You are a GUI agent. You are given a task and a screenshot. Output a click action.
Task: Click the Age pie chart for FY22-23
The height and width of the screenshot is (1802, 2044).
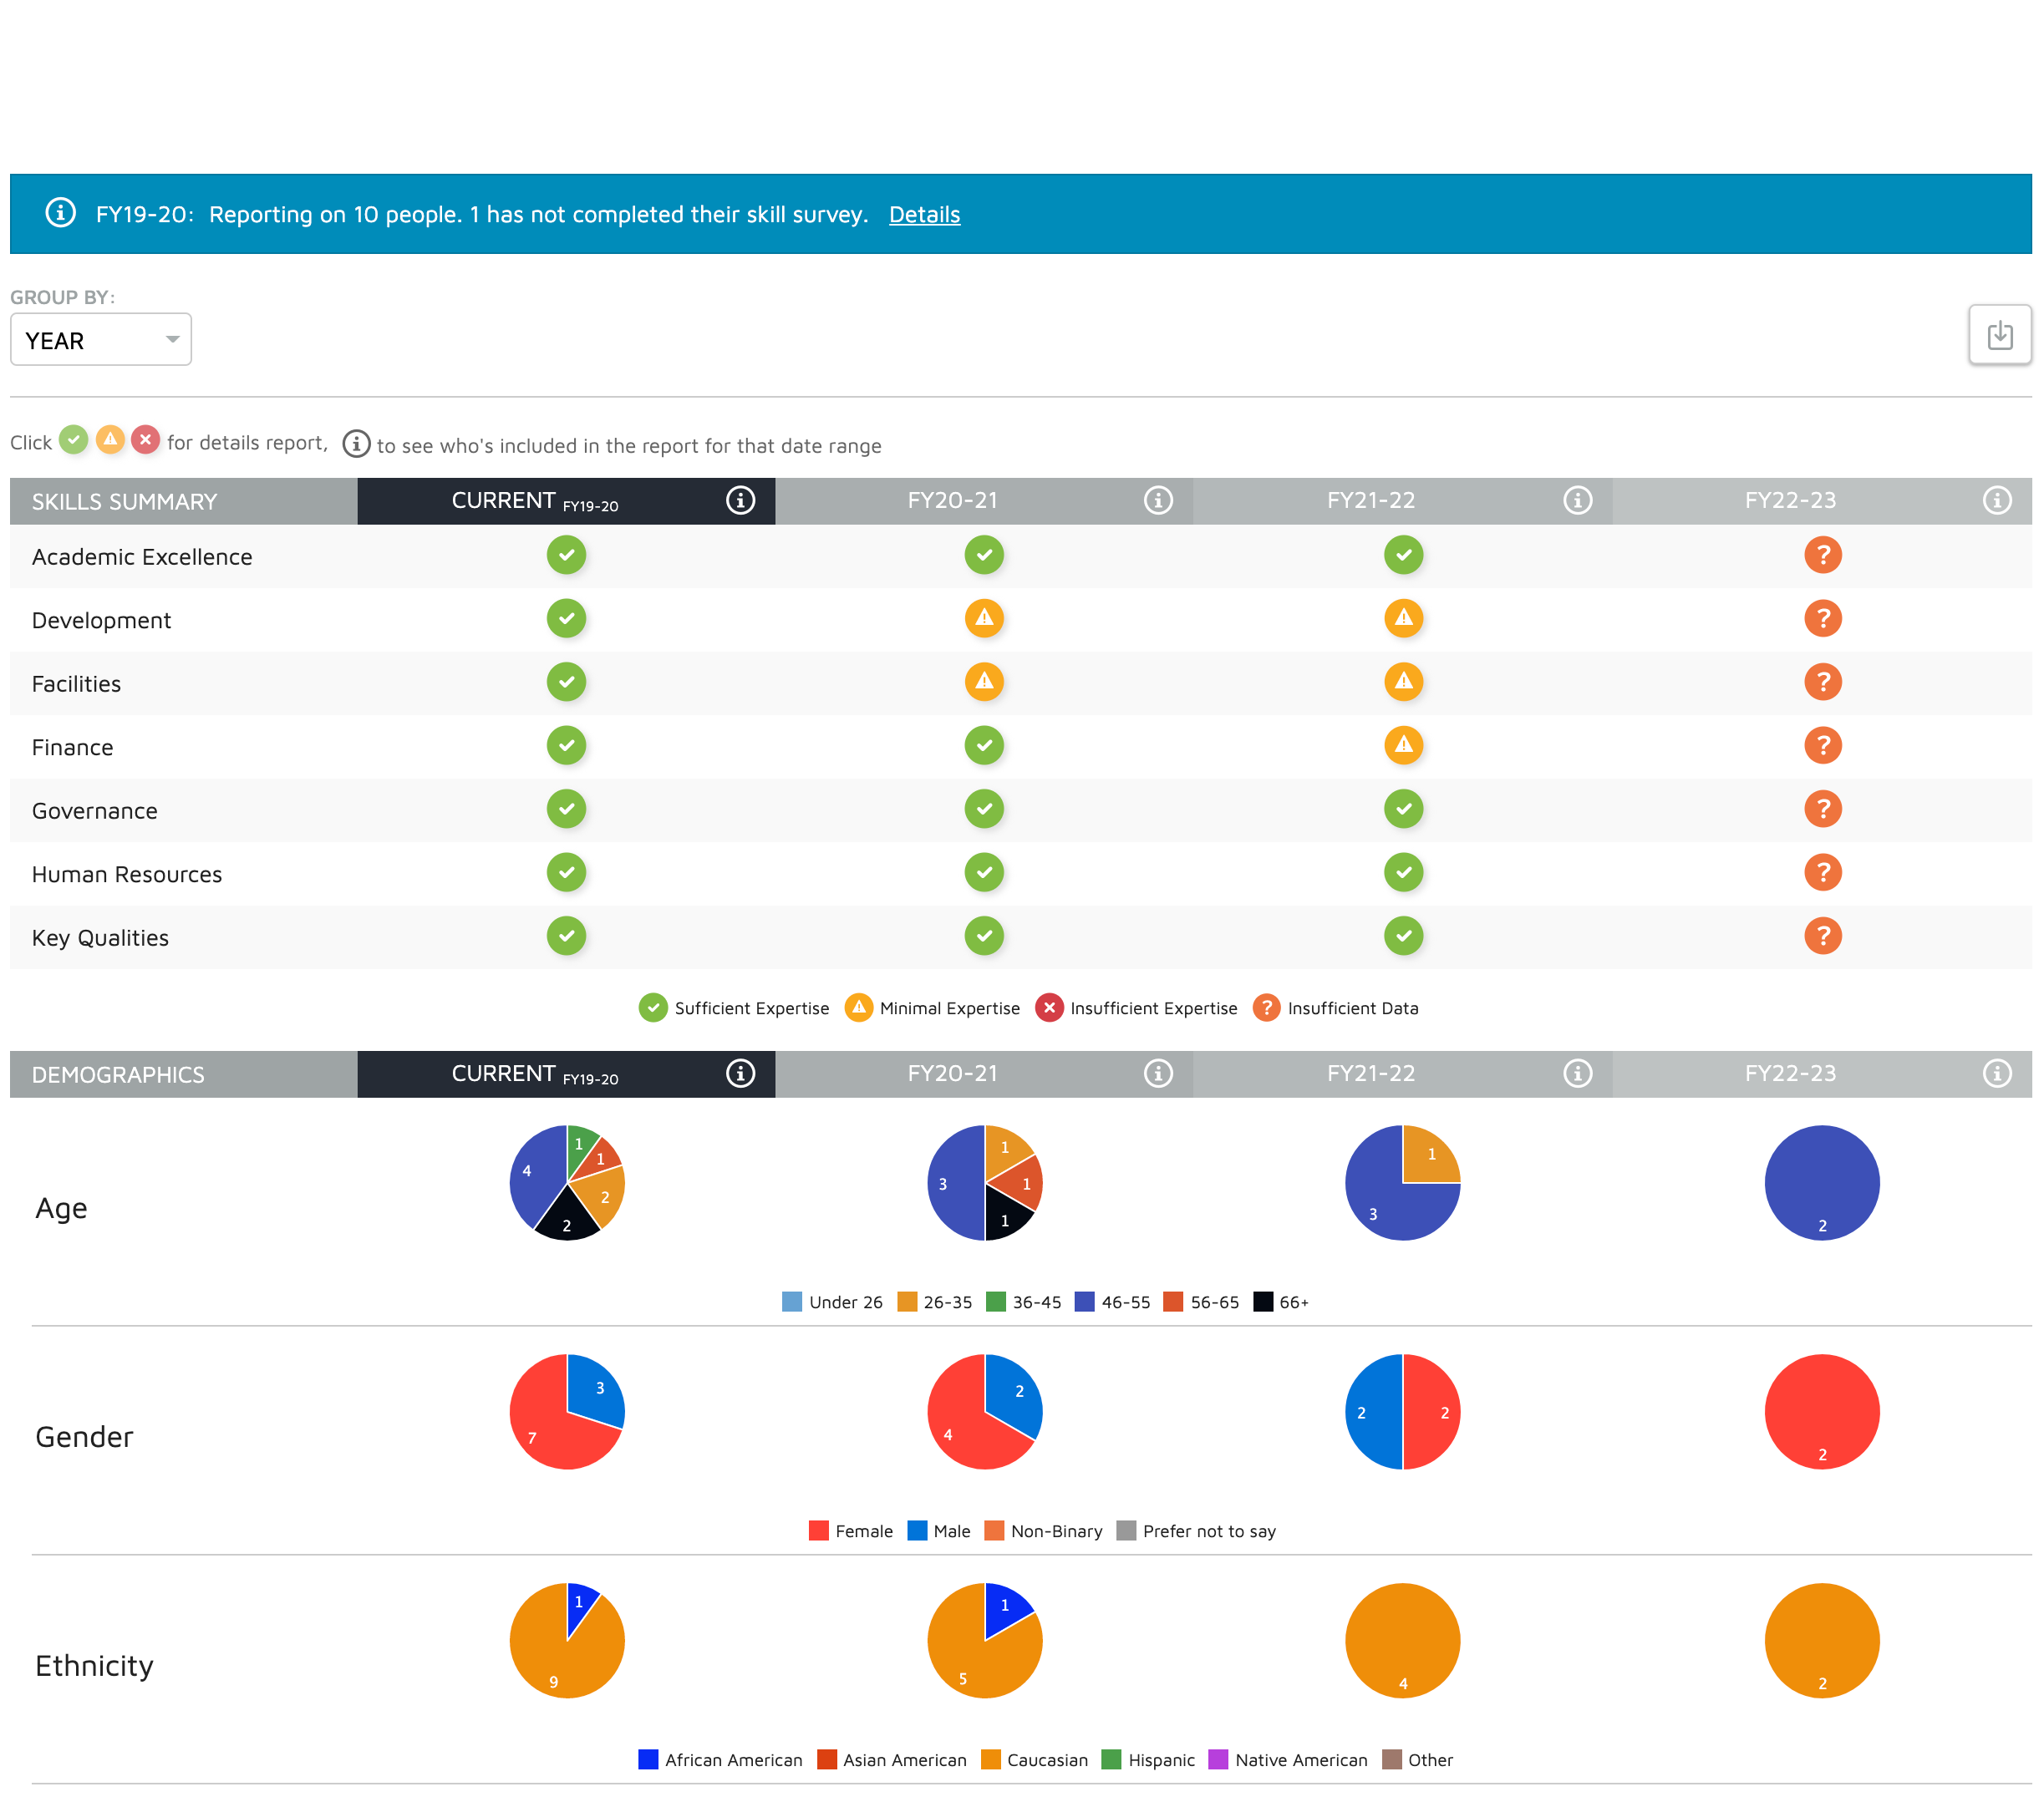click(x=1822, y=1183)
